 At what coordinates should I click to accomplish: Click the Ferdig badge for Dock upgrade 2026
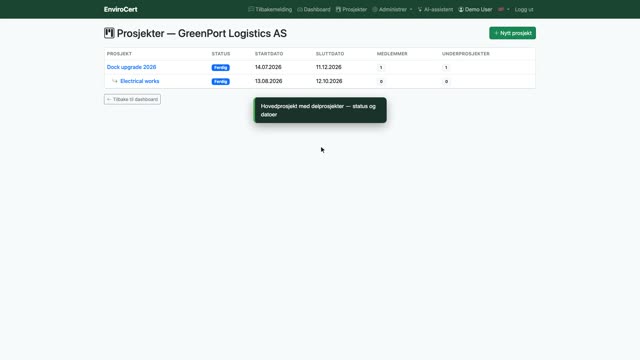click(220, 67)
